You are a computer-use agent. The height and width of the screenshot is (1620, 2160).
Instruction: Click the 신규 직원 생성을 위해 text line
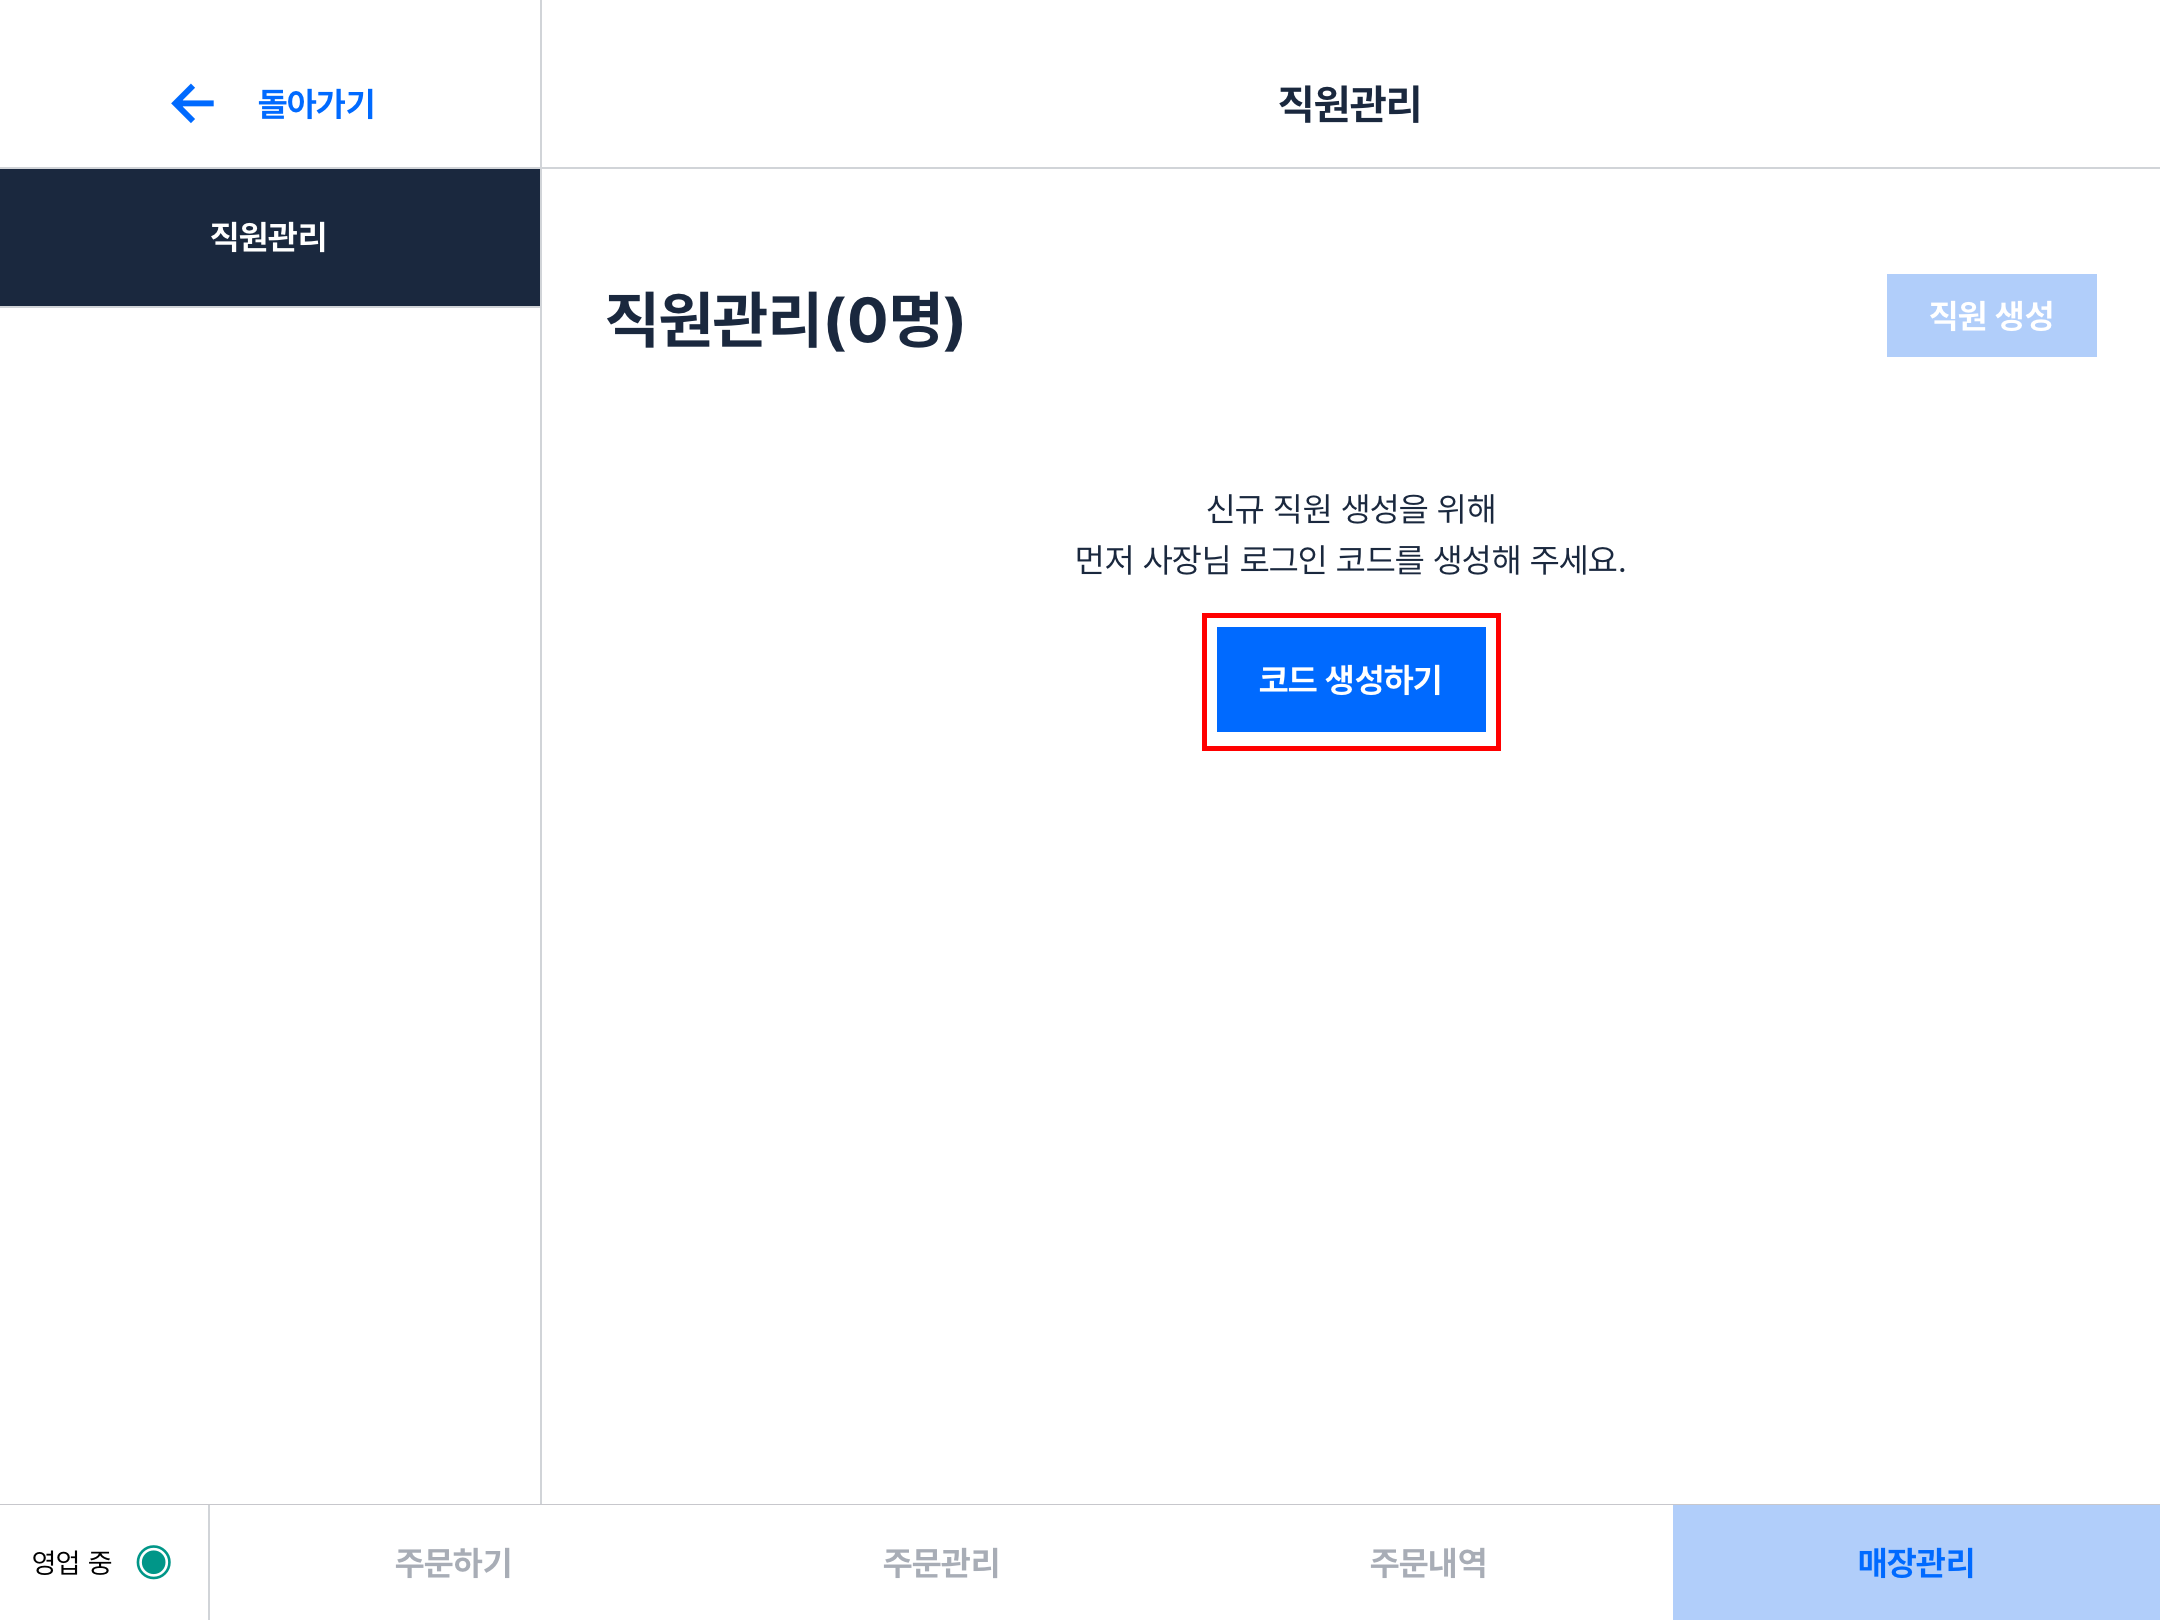point(1350,509)
